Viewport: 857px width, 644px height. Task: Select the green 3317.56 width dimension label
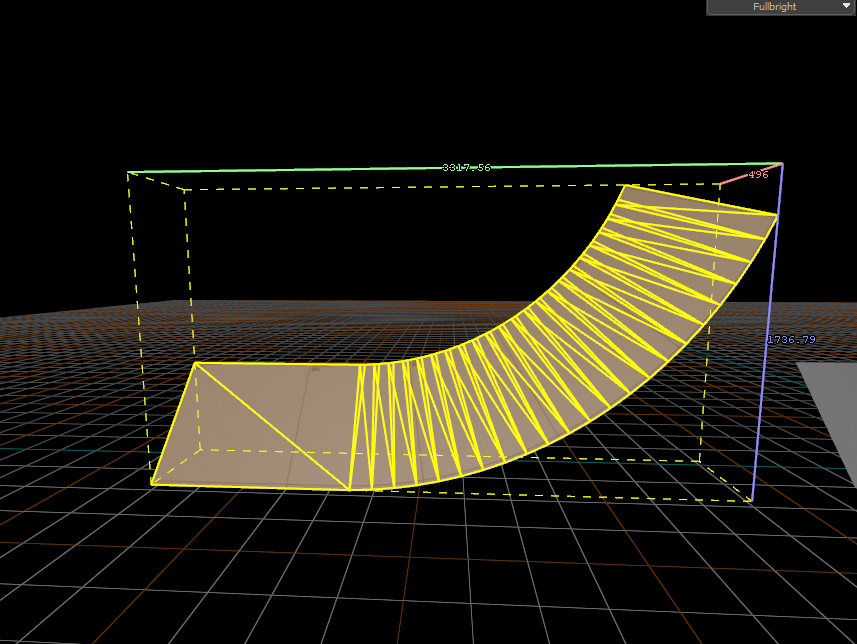(x=466, y=167)
